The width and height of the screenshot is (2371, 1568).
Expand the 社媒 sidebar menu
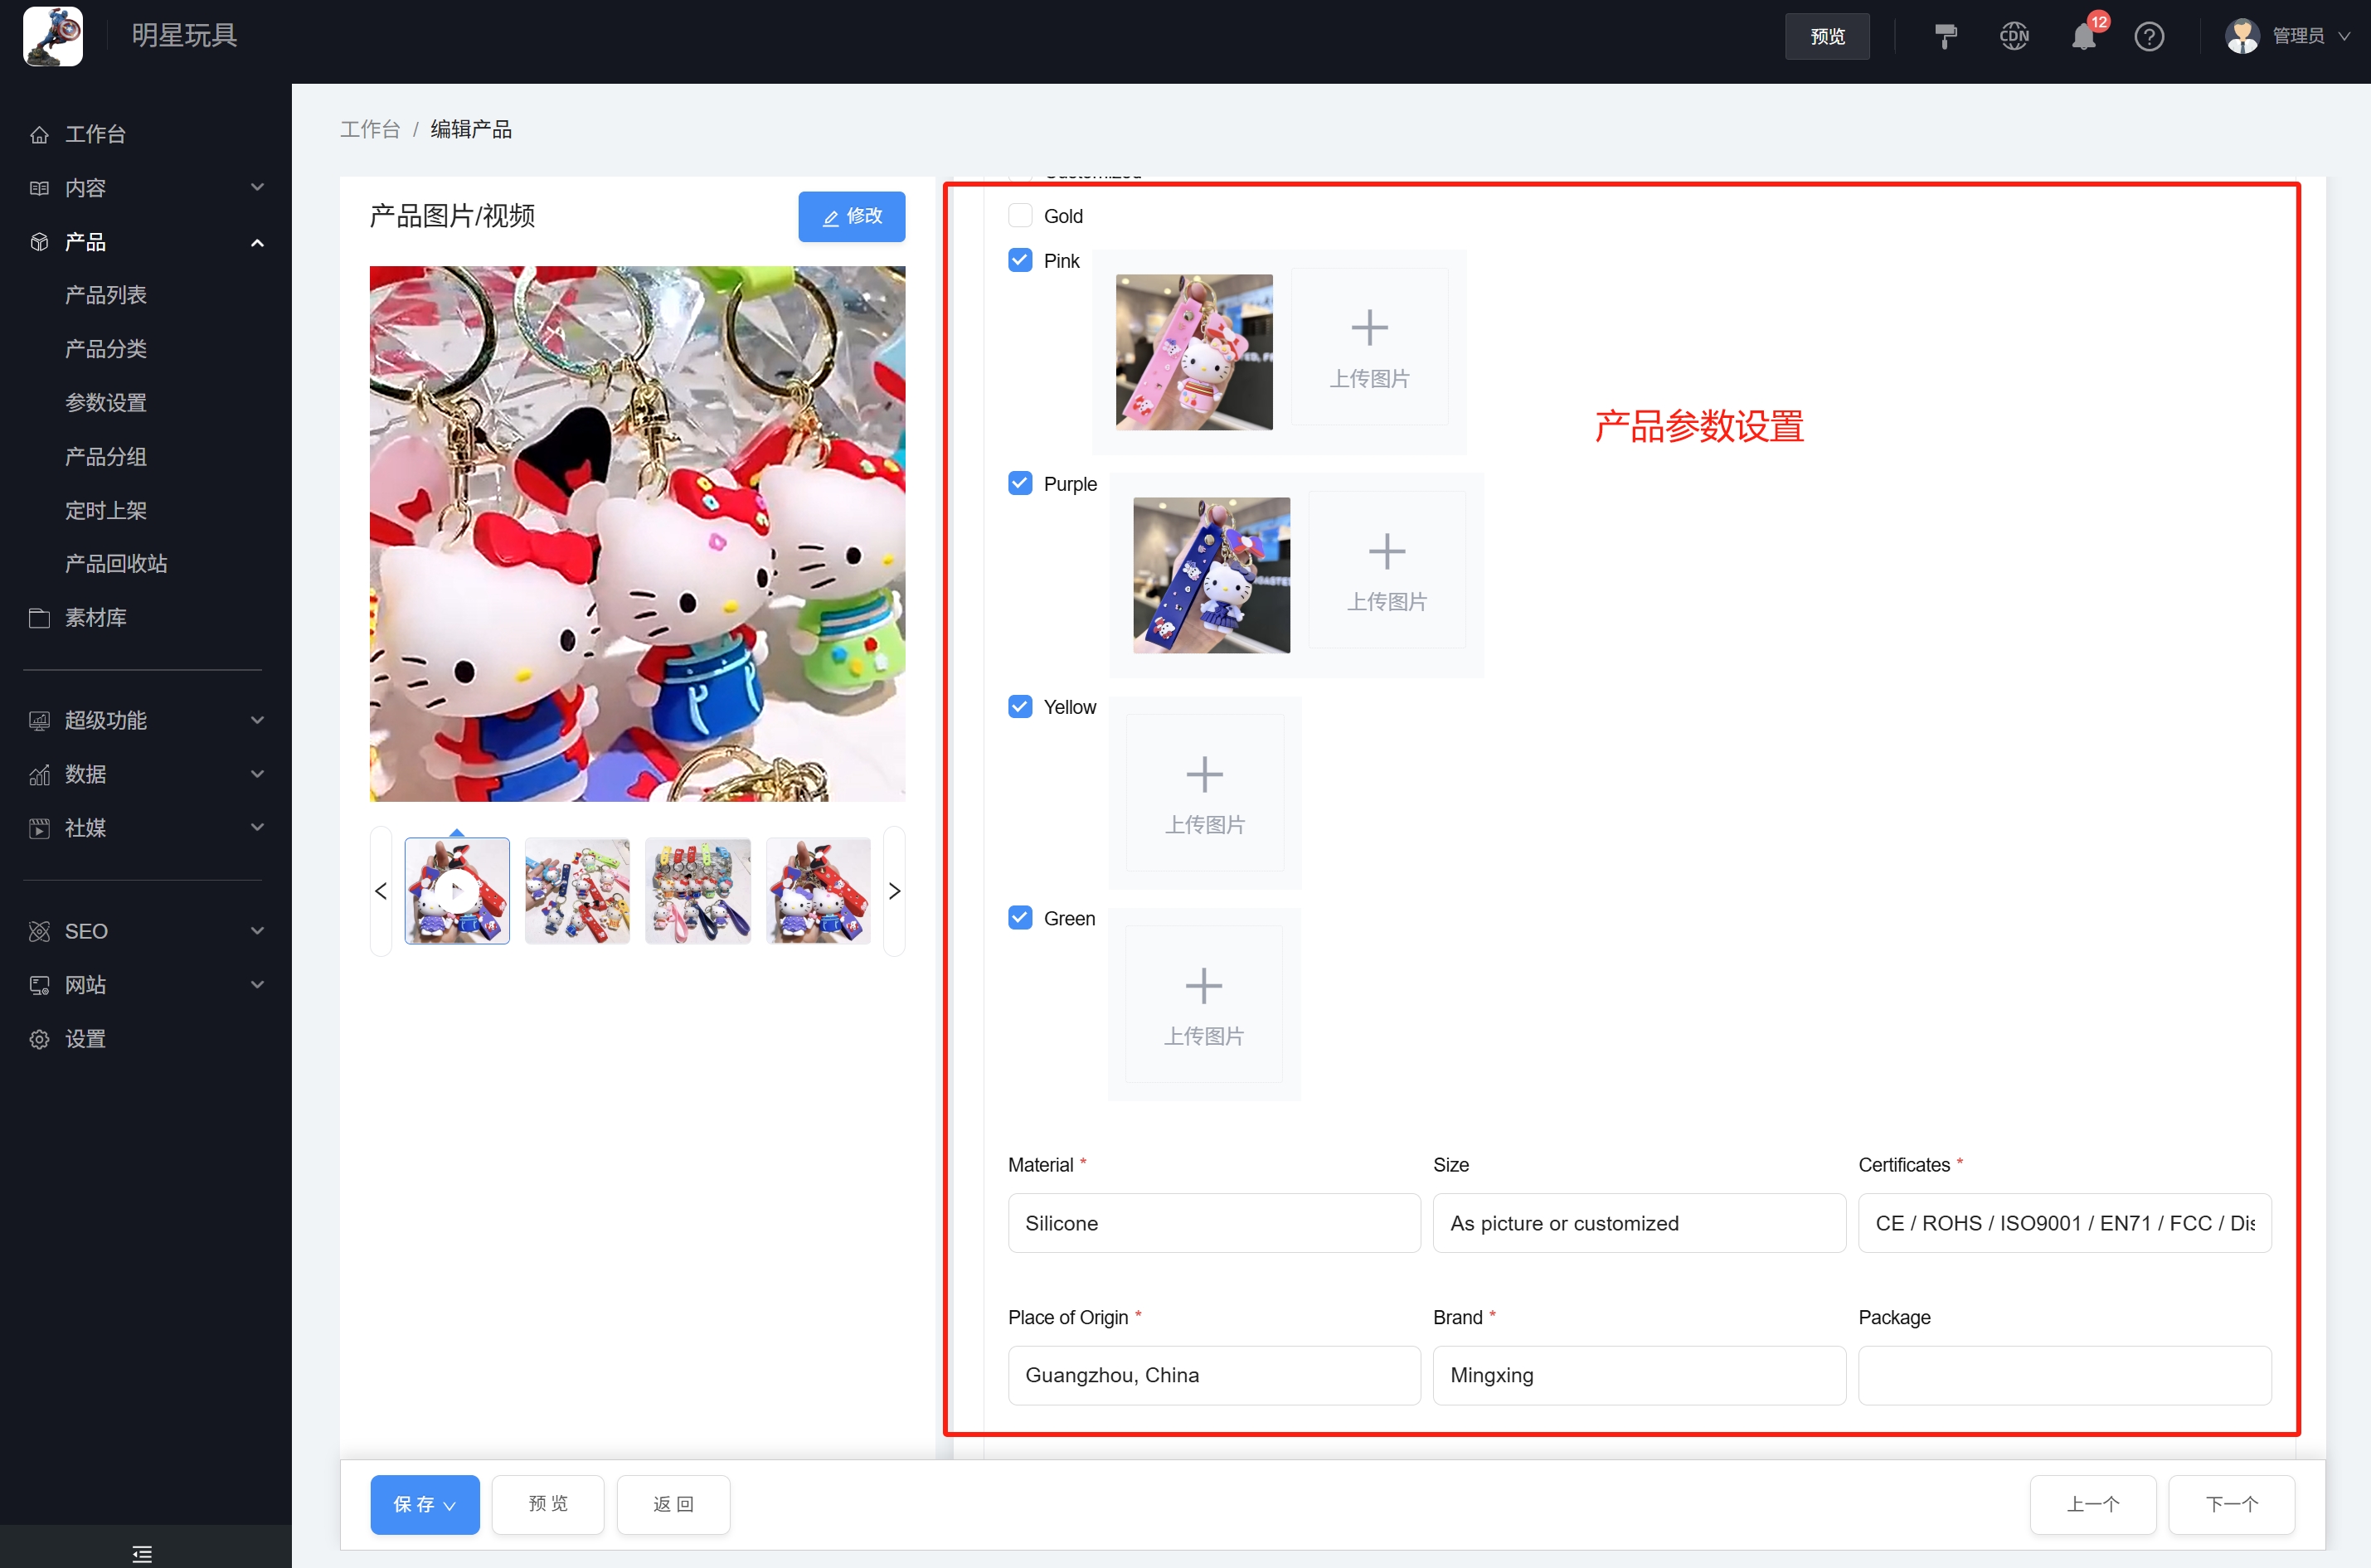[x=258, y=828]
